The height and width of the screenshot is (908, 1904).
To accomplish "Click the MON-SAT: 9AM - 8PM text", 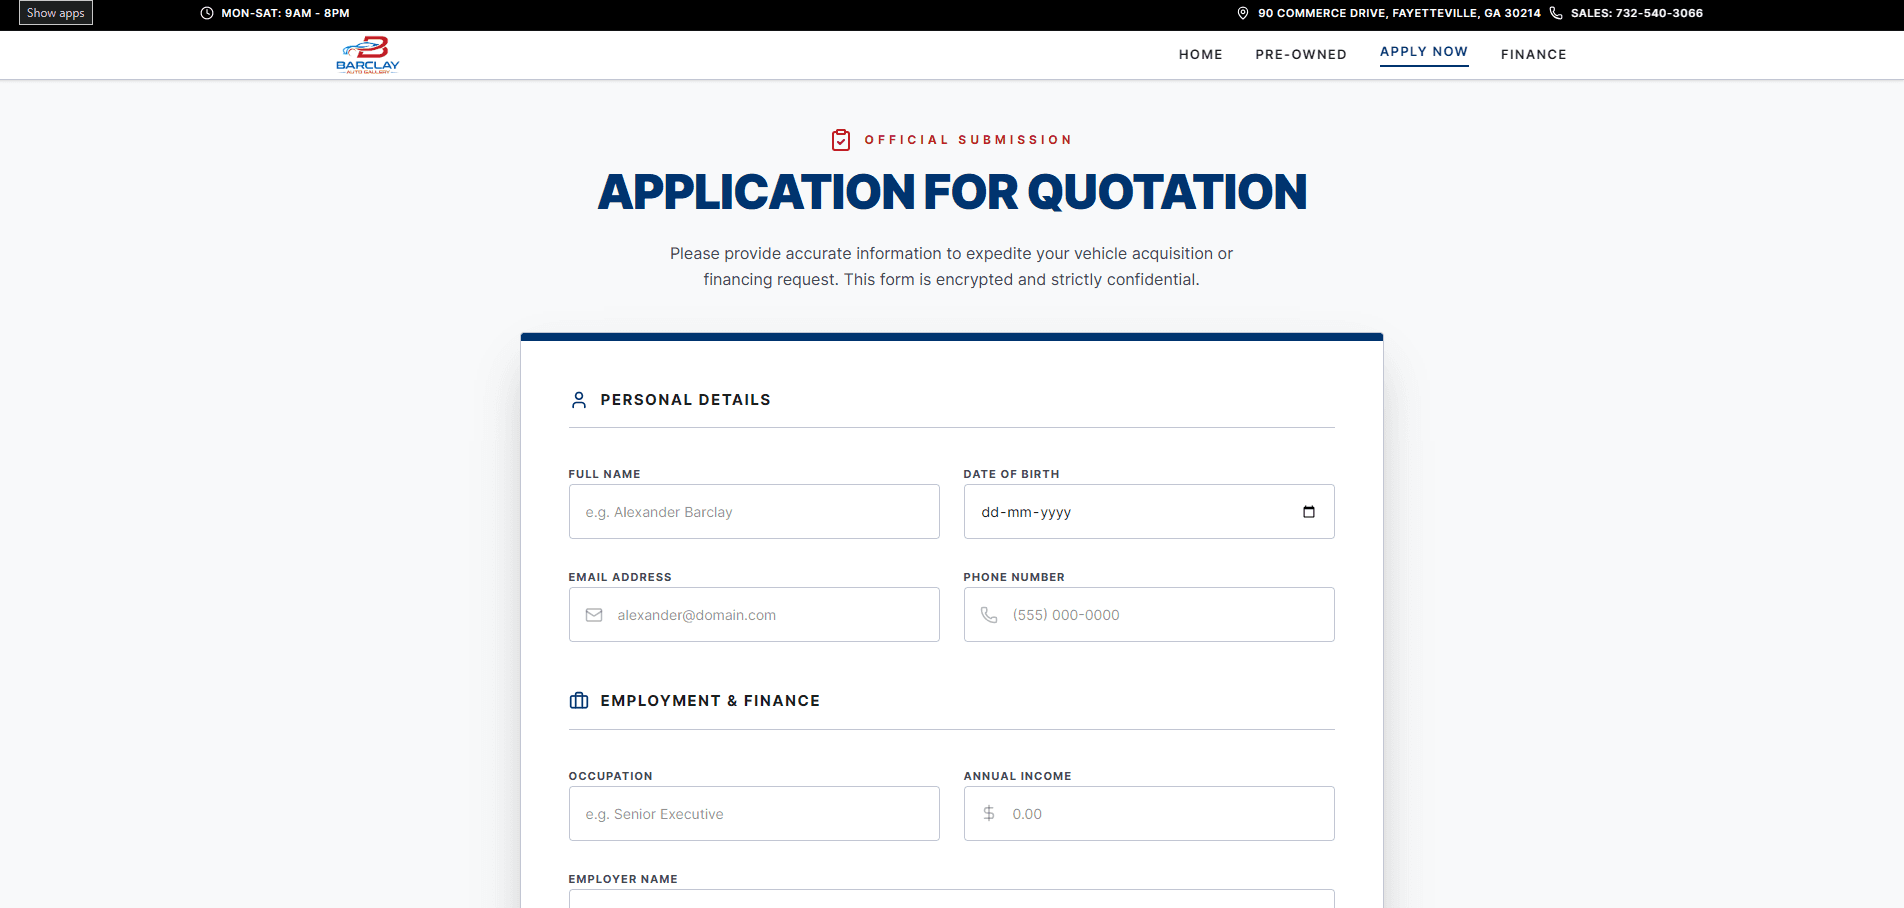I will pos(285,13).
